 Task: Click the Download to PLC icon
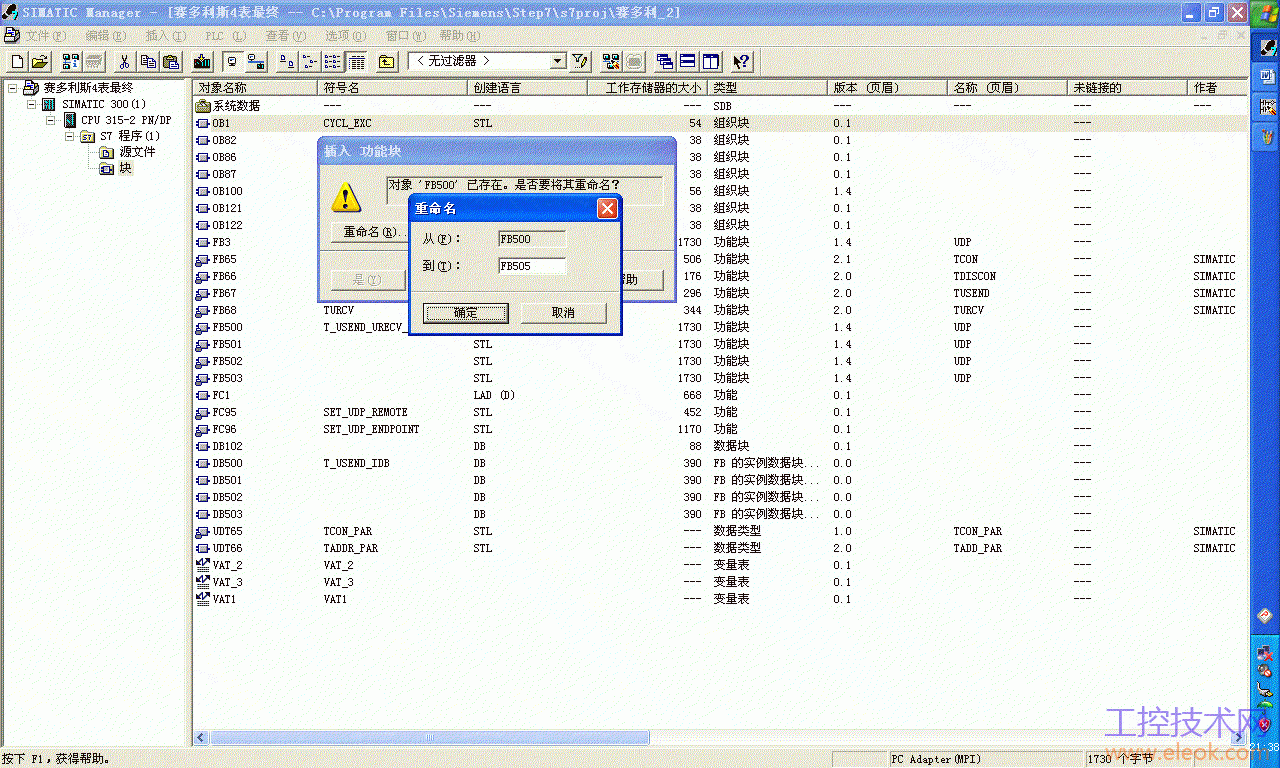(x=203, y=62)
